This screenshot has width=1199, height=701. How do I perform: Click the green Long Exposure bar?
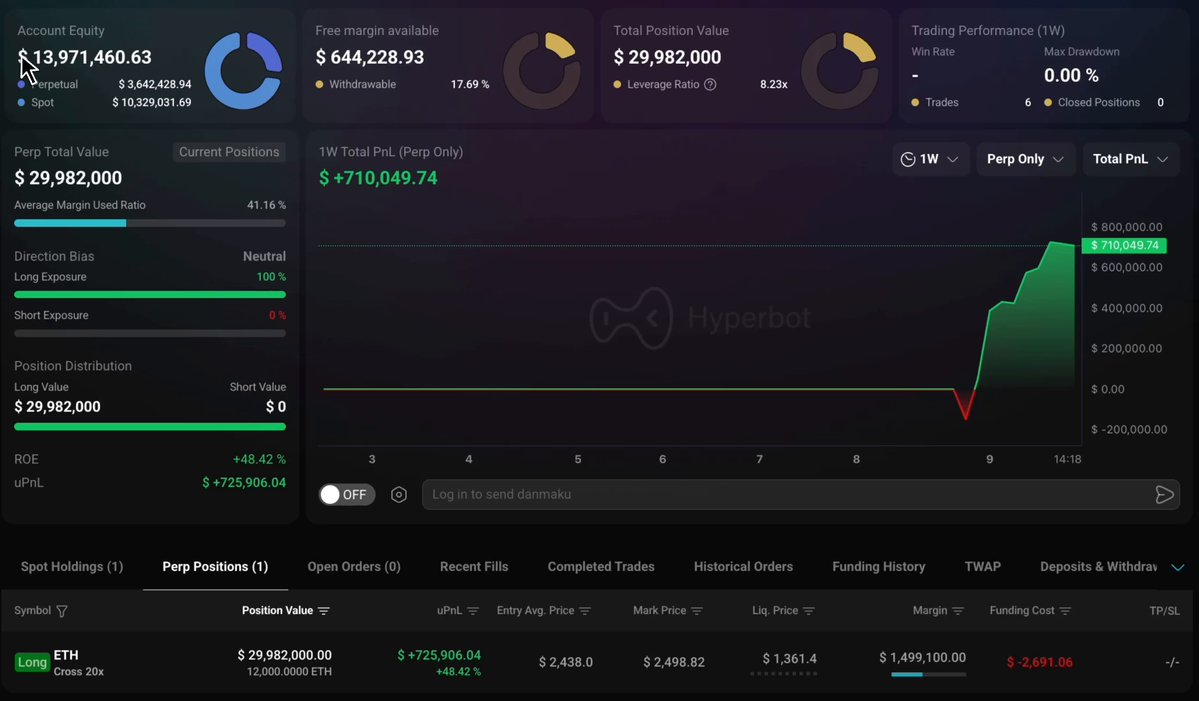pos(150,294)
